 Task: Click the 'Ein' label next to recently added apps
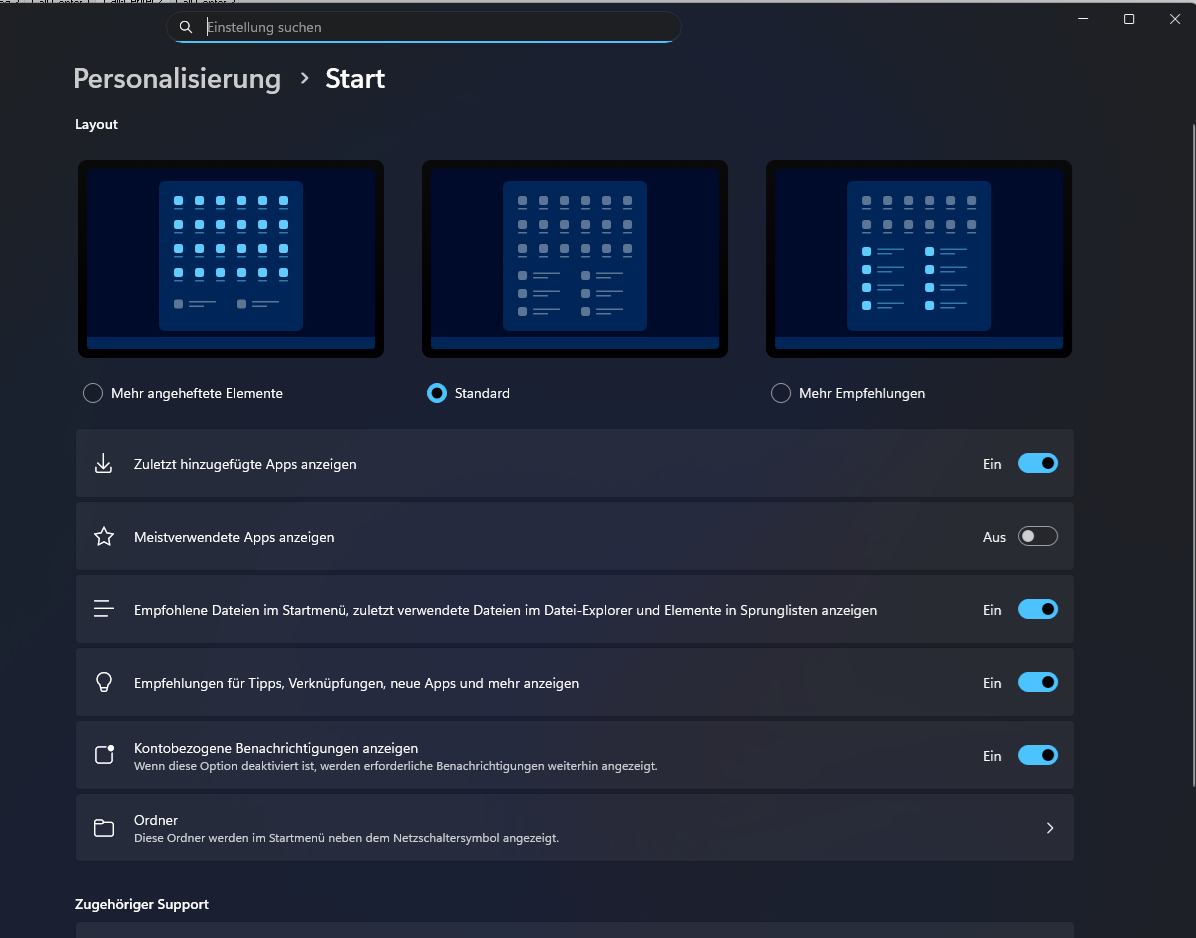pos(992,464)
